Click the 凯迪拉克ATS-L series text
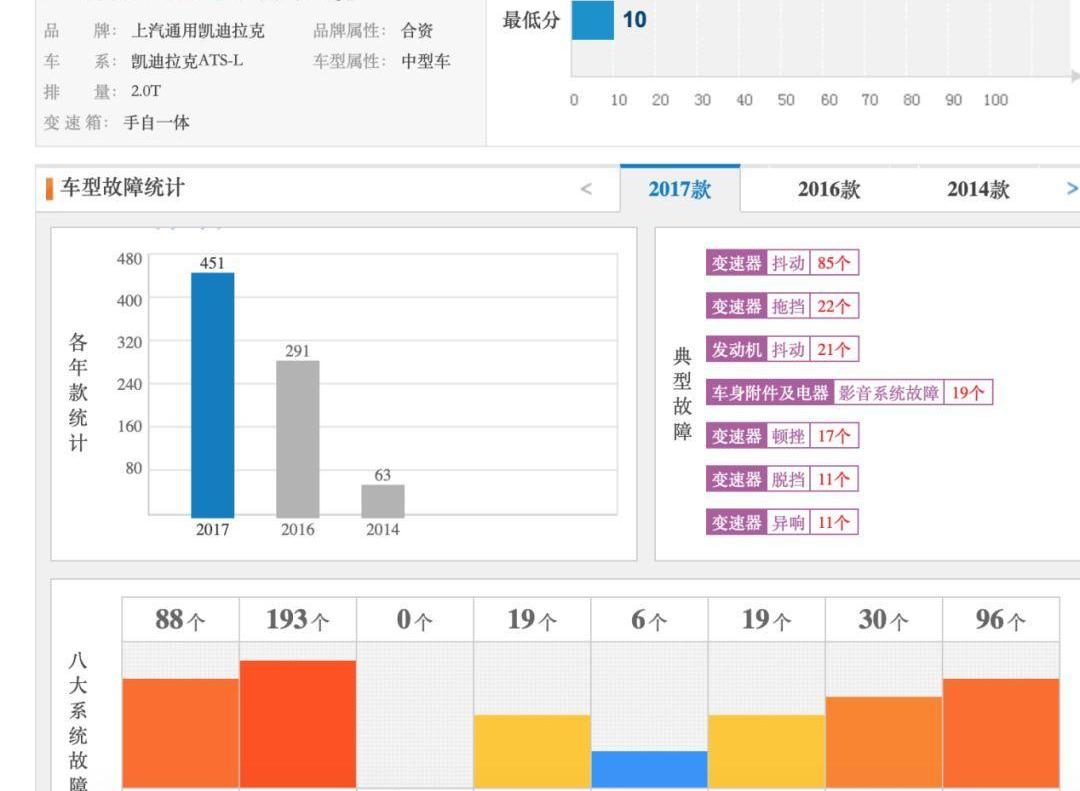 pos(187,61)
